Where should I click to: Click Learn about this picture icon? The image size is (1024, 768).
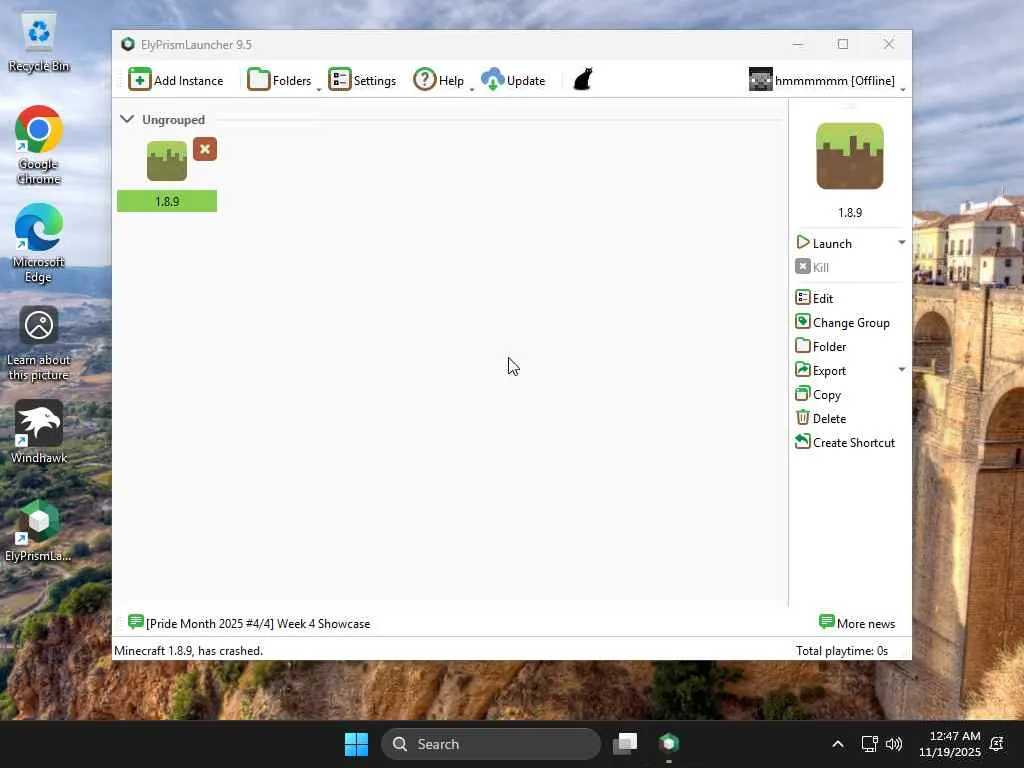point(39,344)
